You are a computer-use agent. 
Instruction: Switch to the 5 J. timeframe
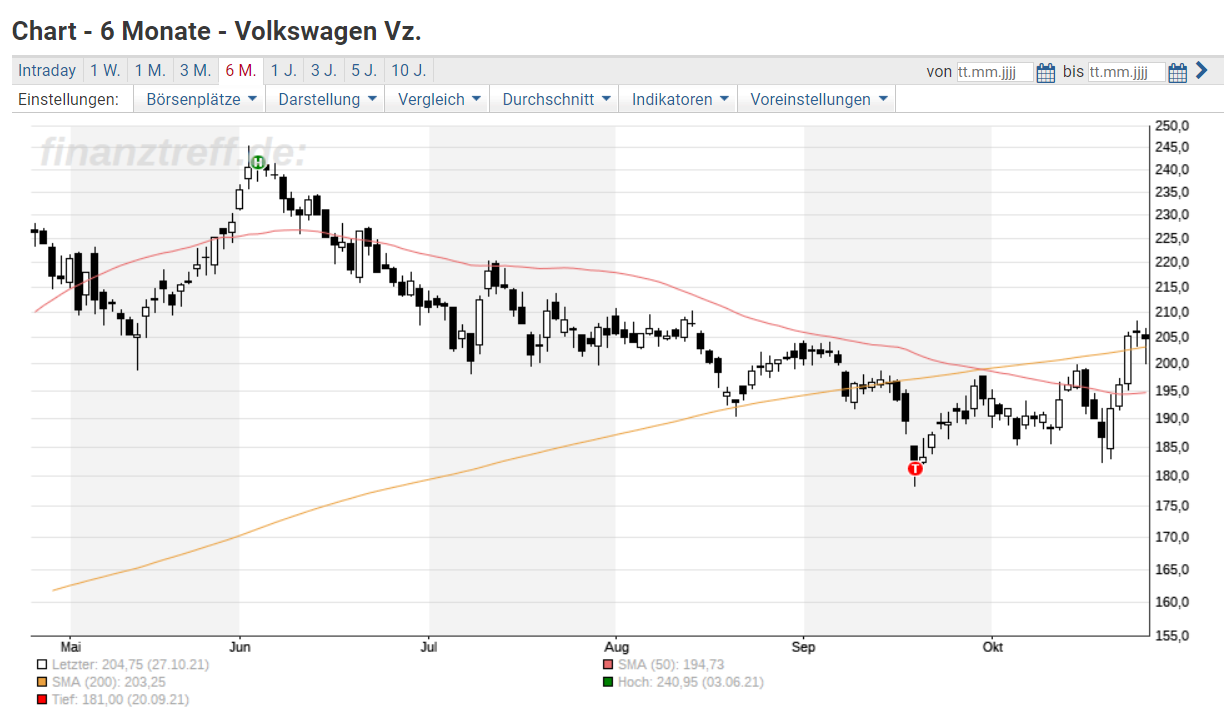click(363, 70)
